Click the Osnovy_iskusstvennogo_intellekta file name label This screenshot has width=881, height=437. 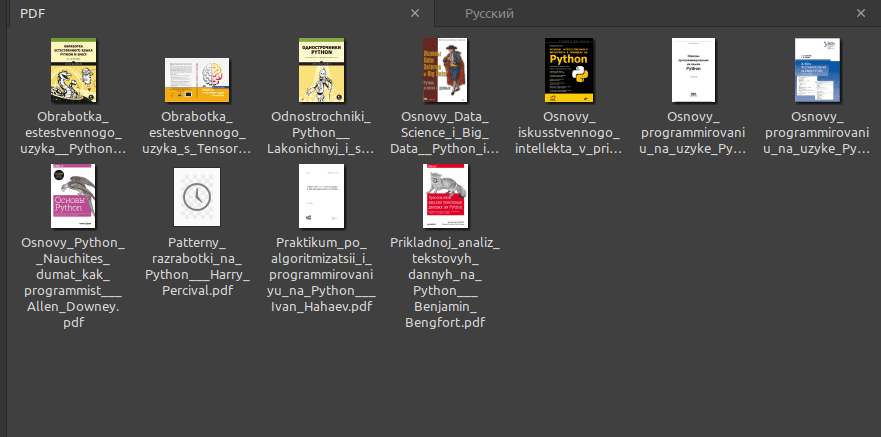coord(568,133)
